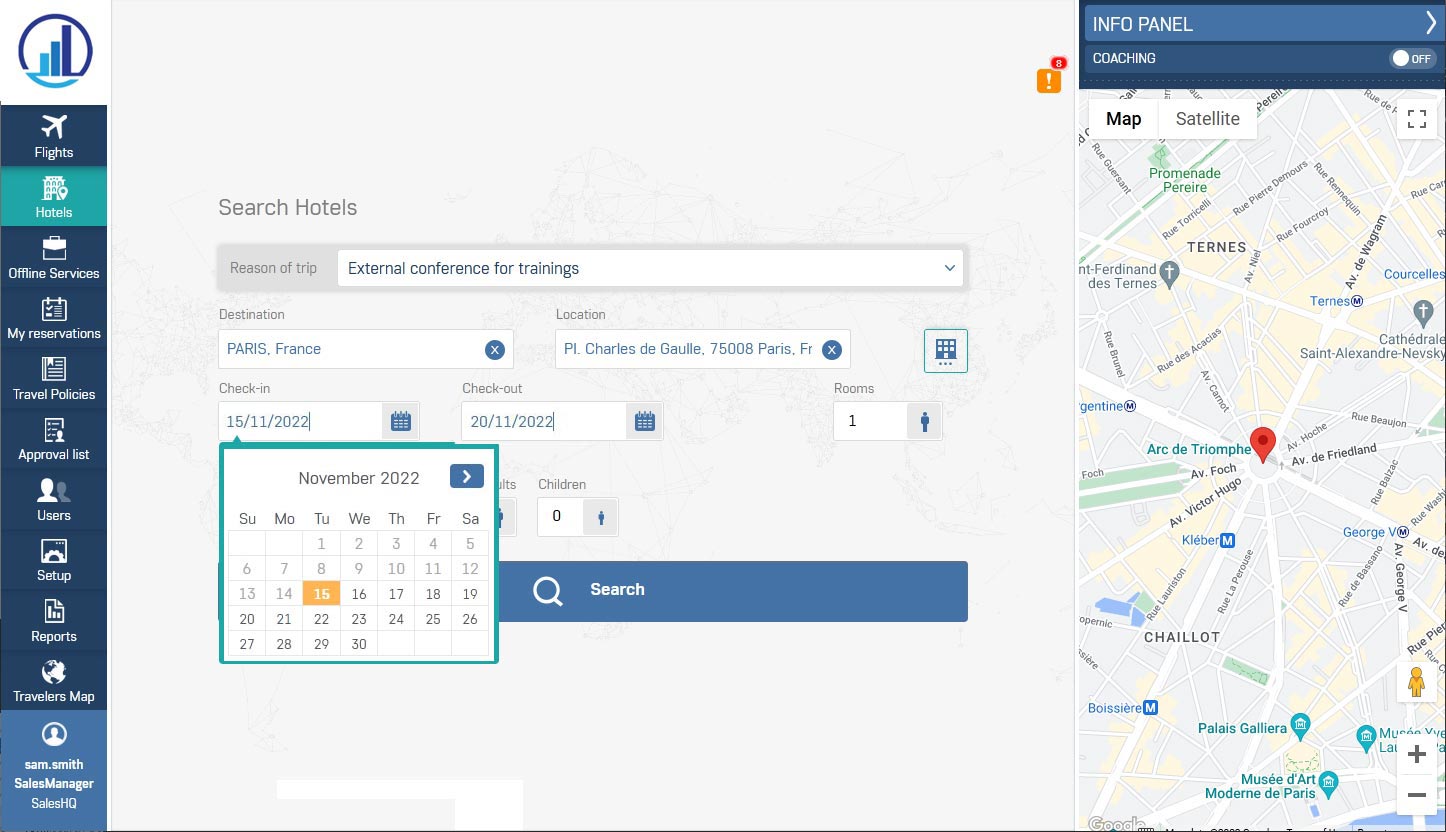
Task: Clear the PARIS, France destination field
Action: click(x=494, y=350)
